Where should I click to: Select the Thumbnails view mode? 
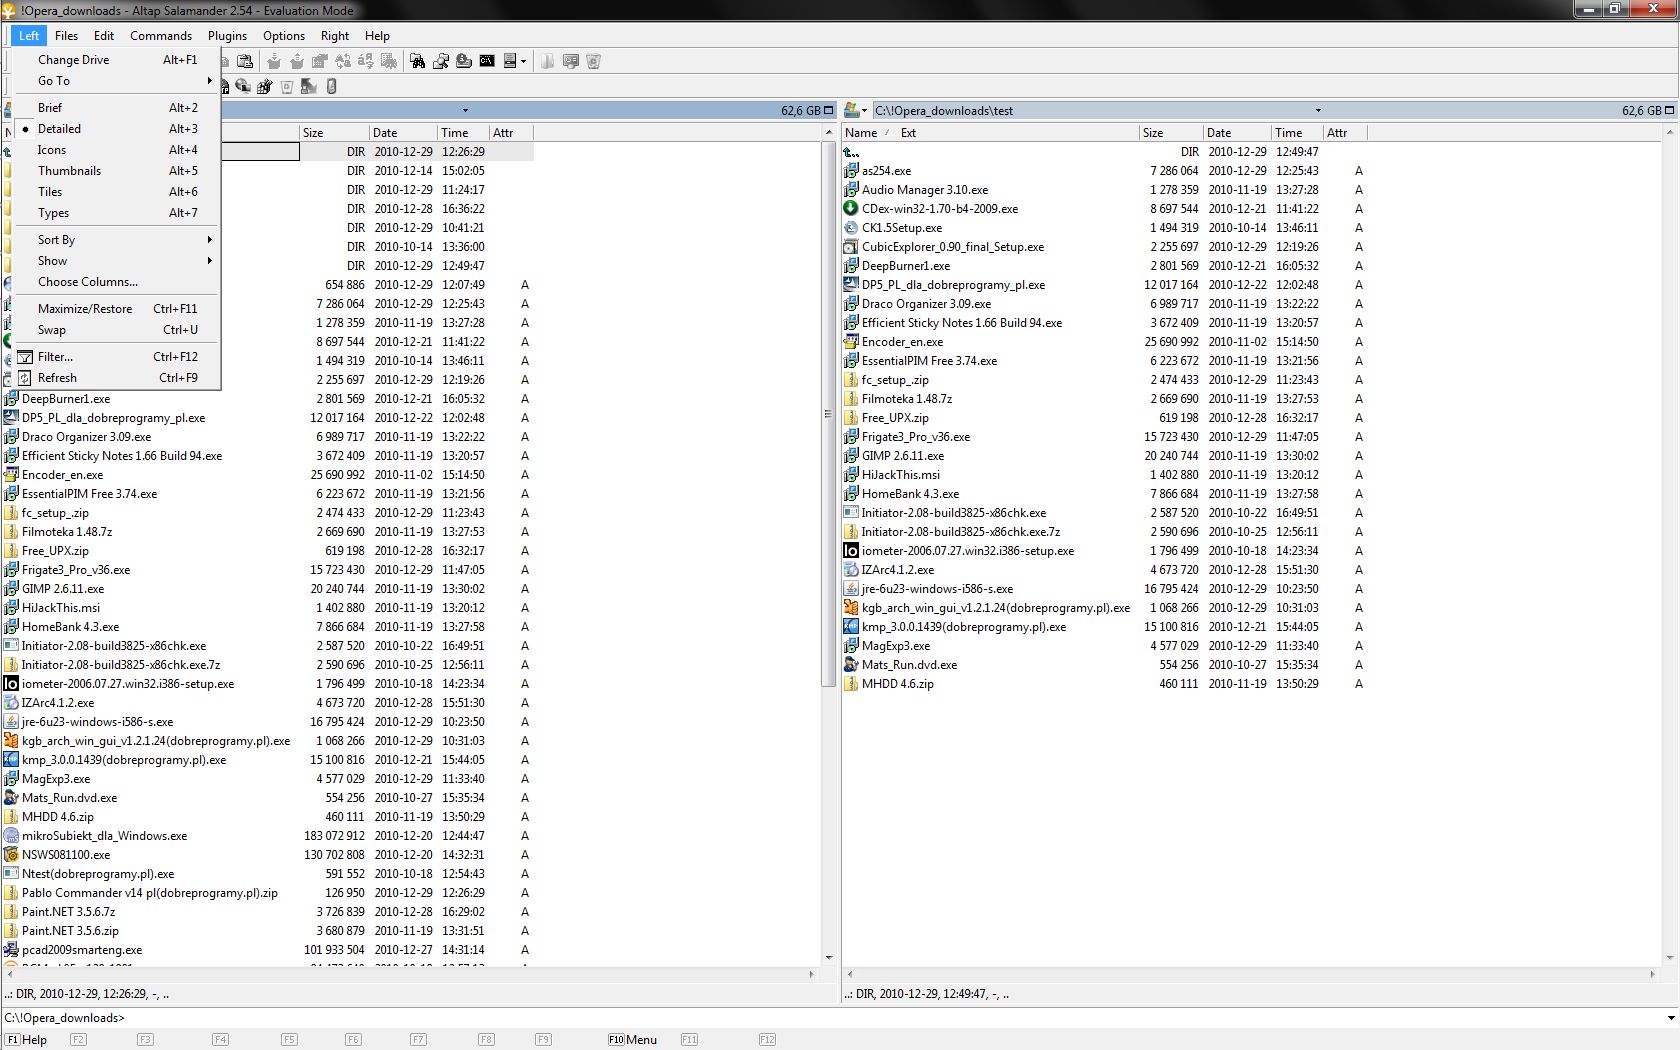[118, 171]
